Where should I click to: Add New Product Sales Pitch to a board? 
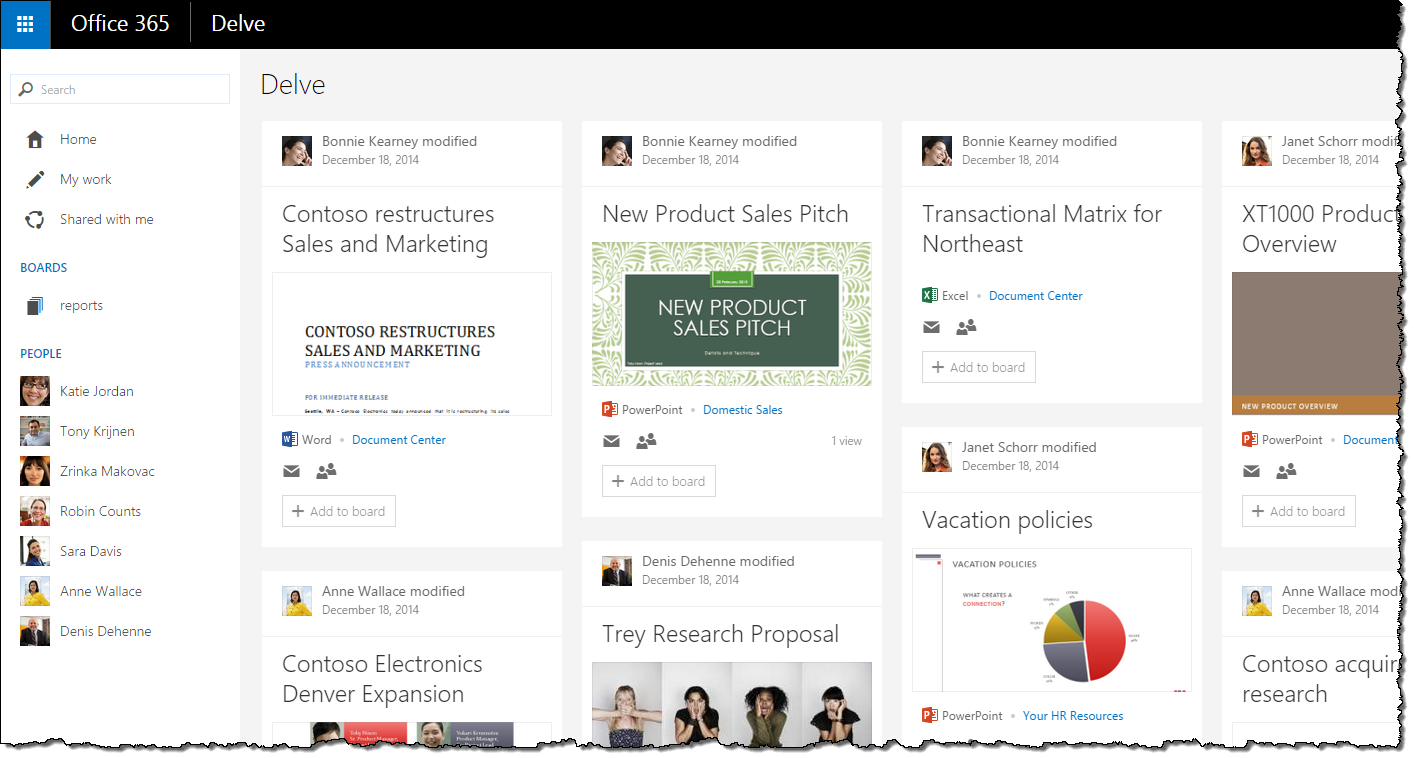click(x=659, y=481)
